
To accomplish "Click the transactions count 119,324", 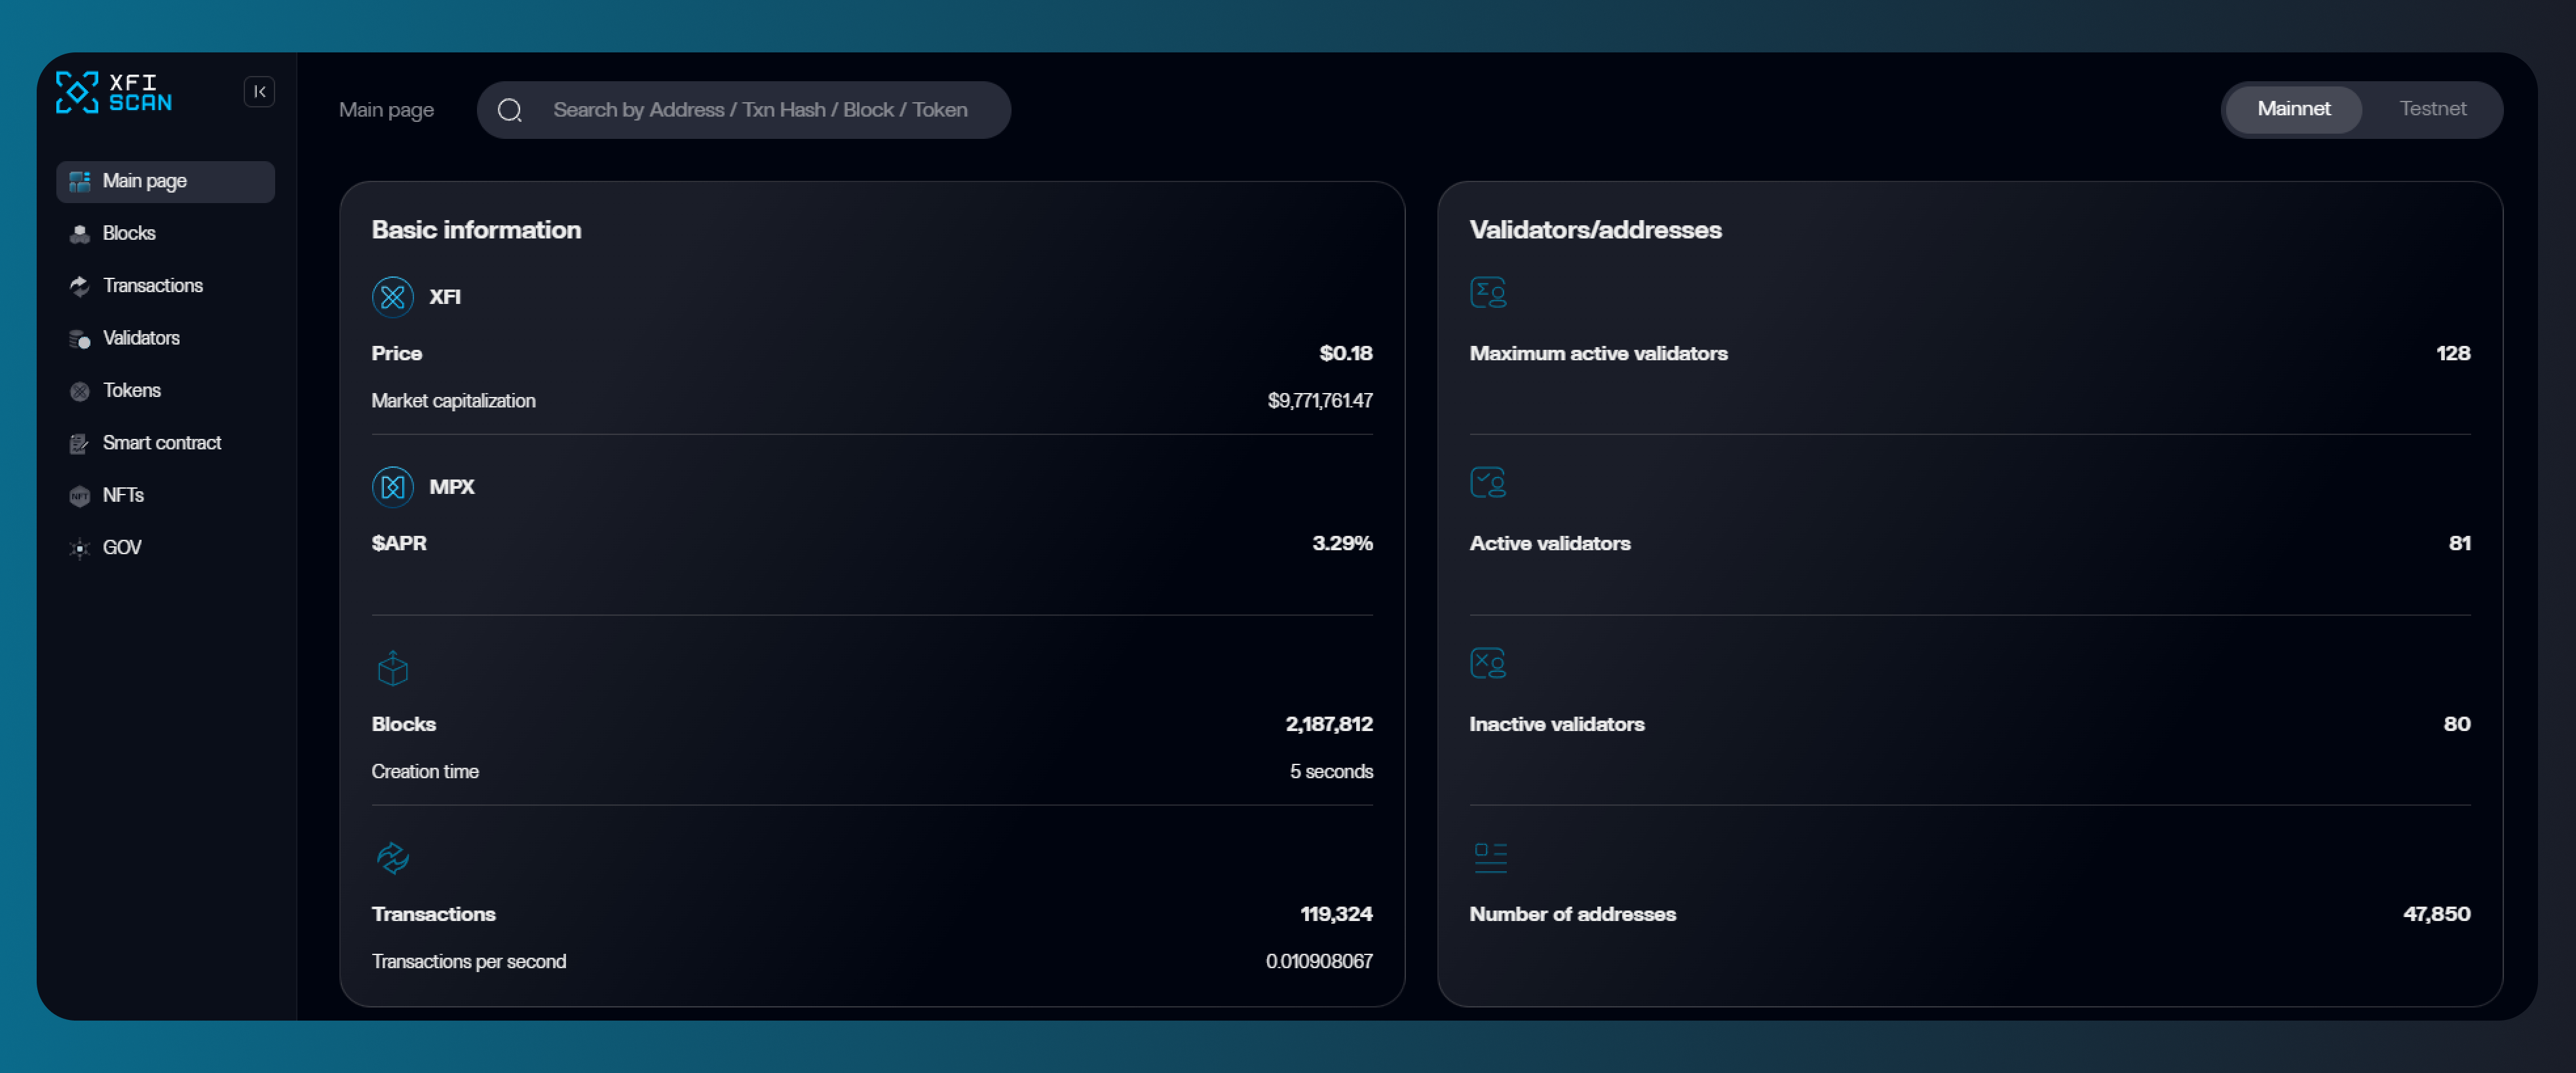I will pos(1336,914).
